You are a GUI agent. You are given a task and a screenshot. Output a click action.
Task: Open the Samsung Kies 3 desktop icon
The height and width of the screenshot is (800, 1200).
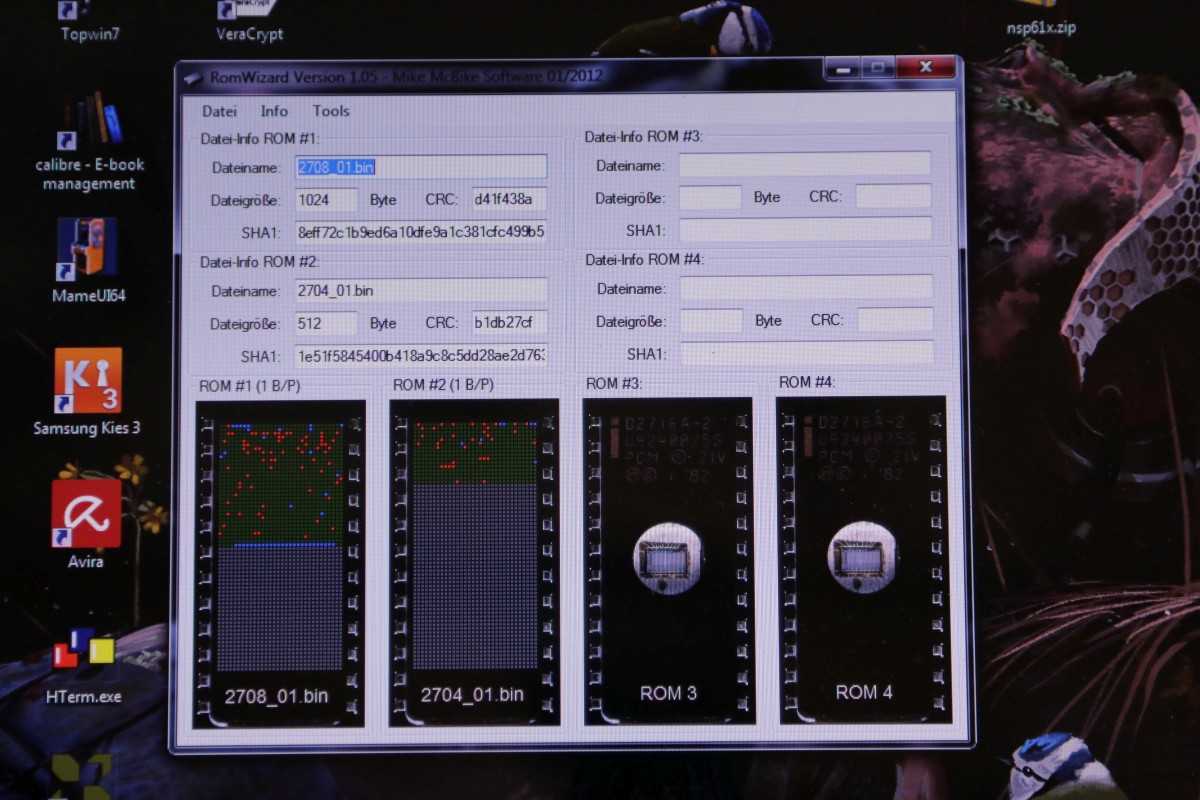pos(88,390)
